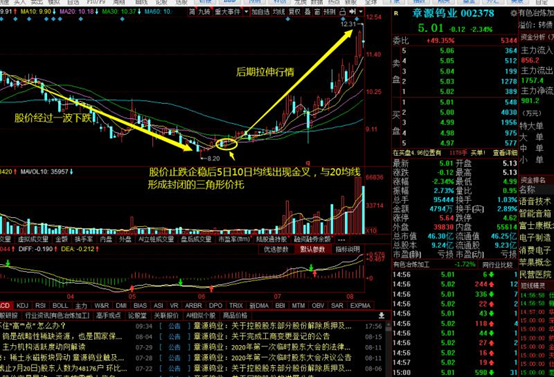
Task: Open the dropdown arrow after the jump-to-end icon
Action: [360, 12]
